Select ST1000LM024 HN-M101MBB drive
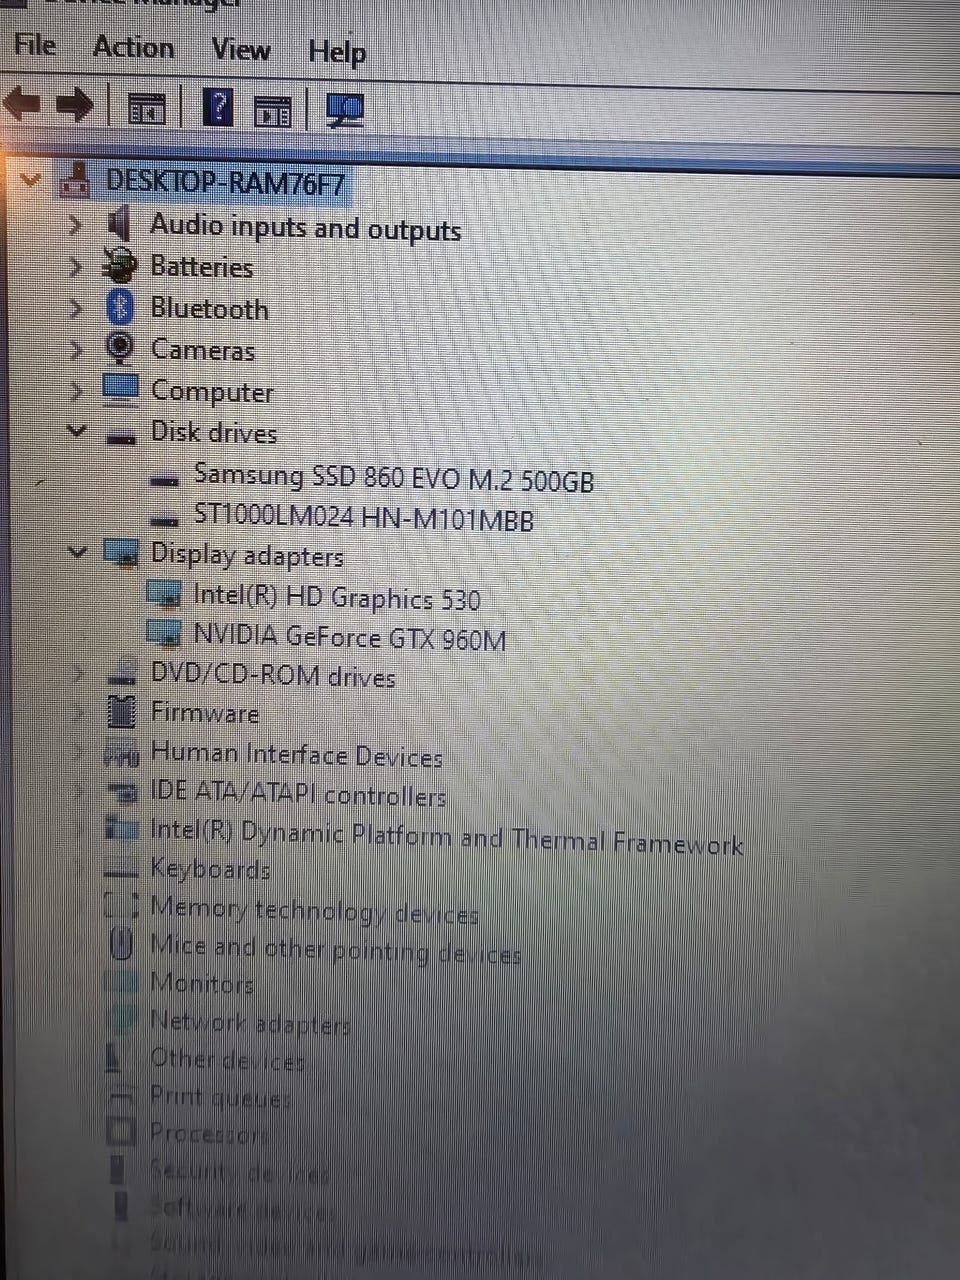 click(x=363, y=518)
